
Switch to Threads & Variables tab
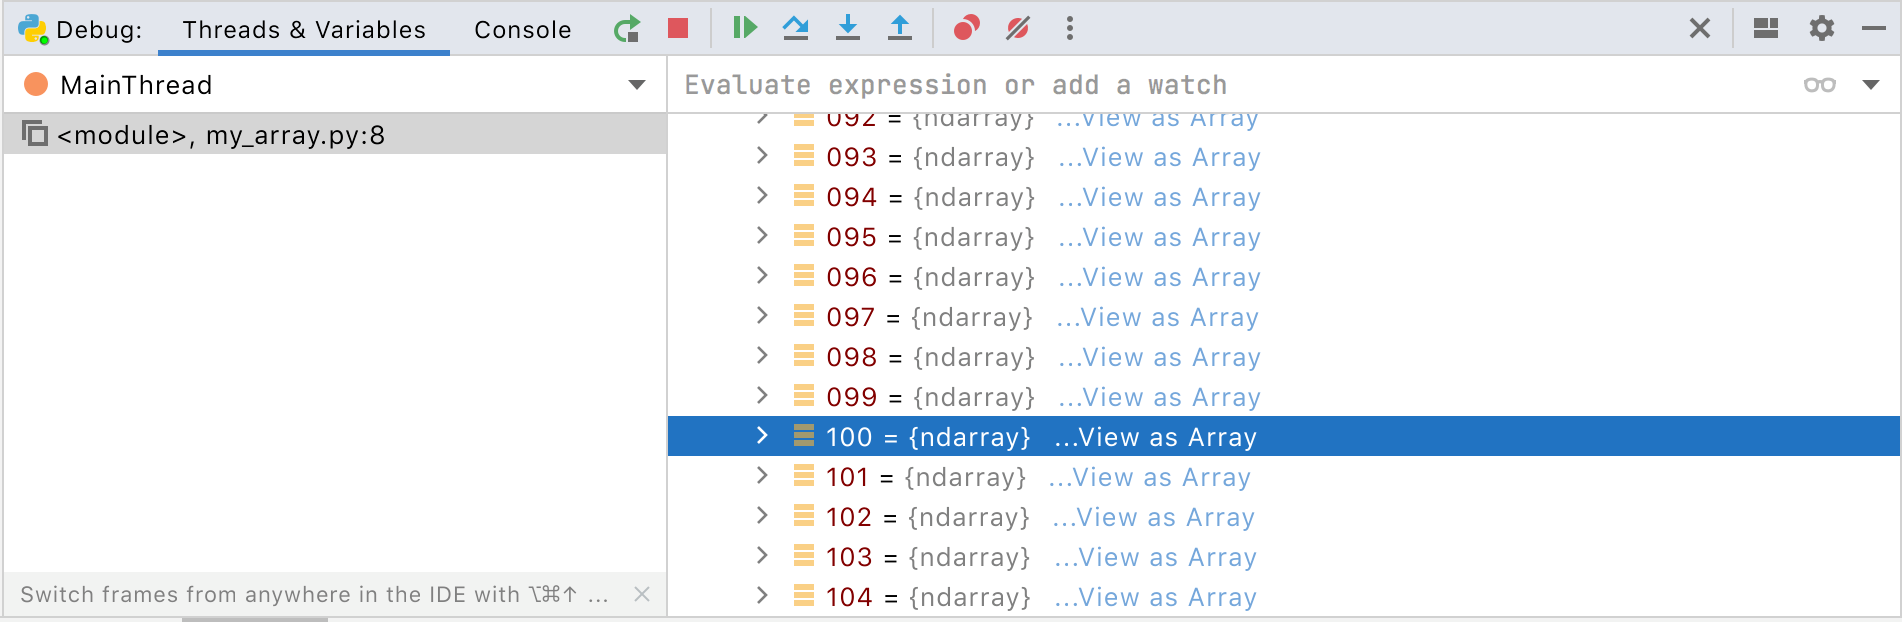click(304, 29)
